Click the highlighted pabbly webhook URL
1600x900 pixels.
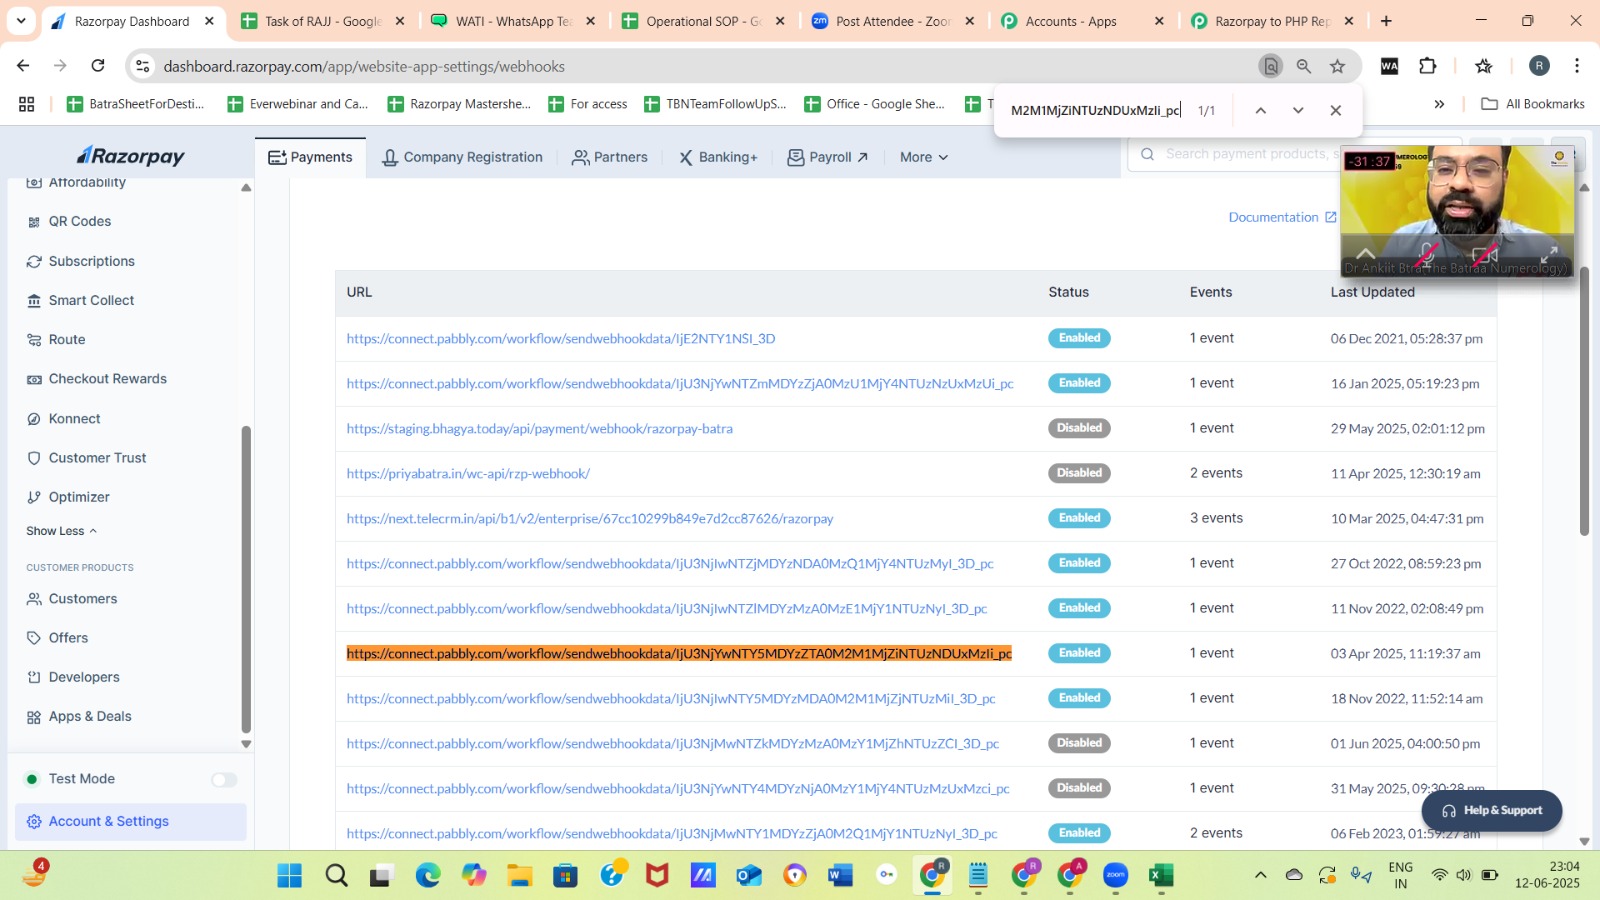pyautogui.click(x=679, y=654)
